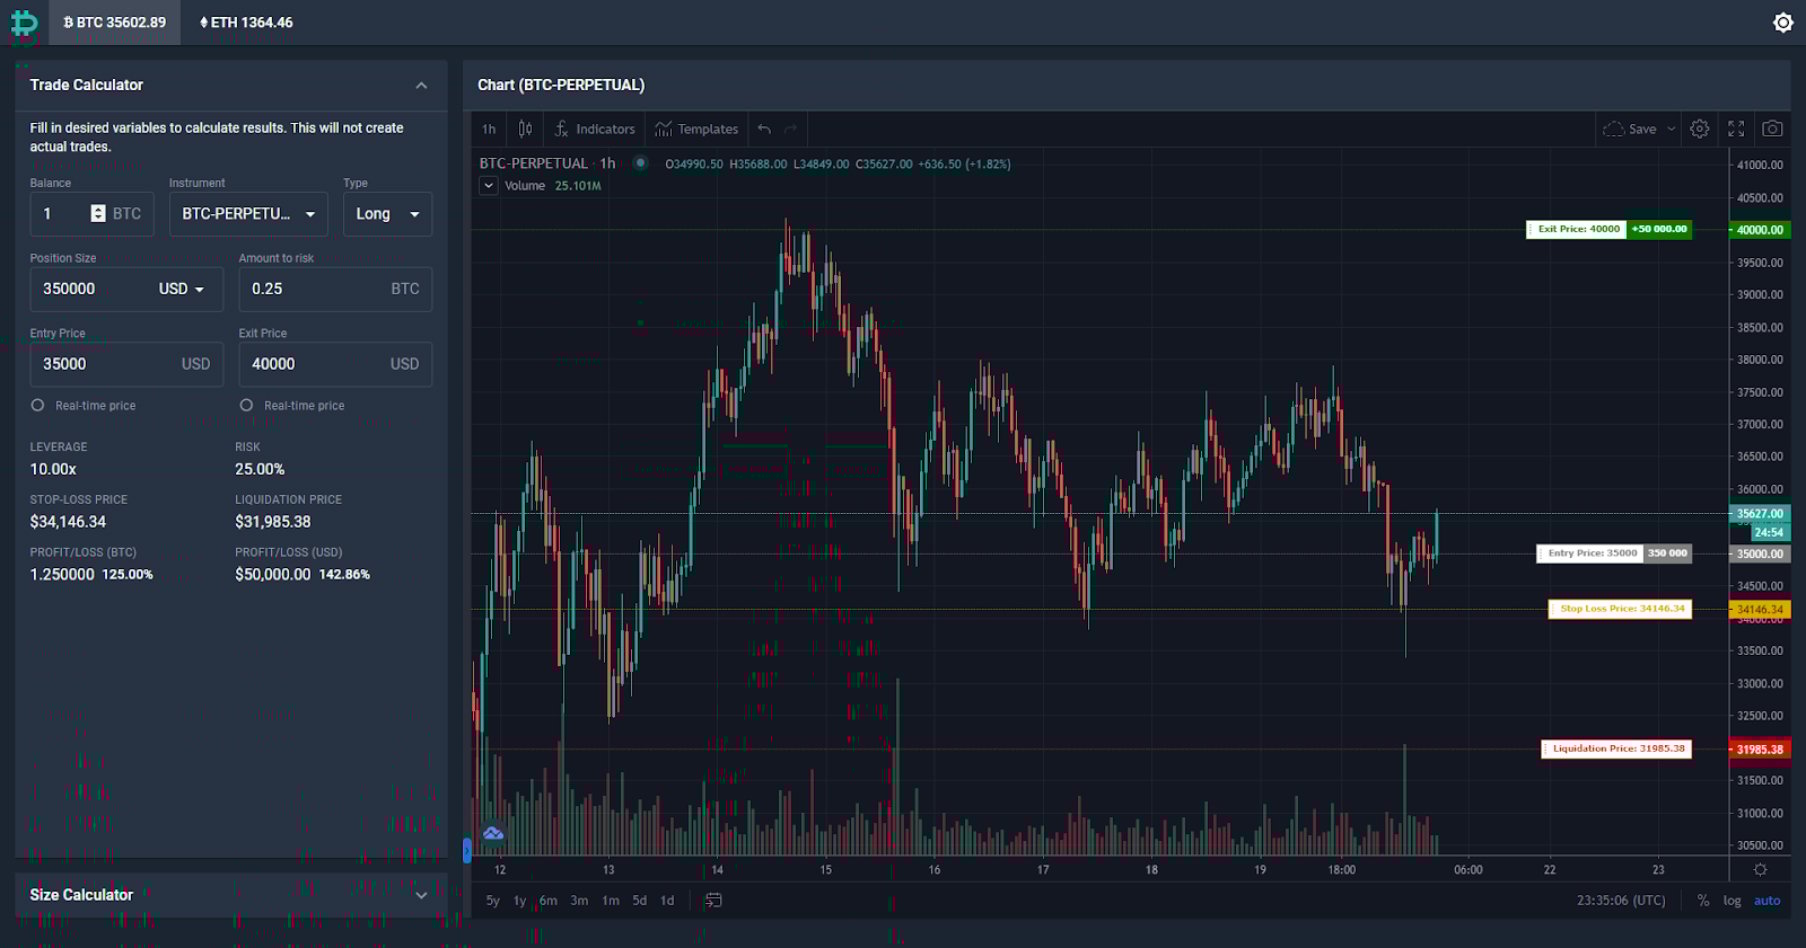
Task: Click the Deribit logo icon
Action: pyautogui.click(x=24, y=22)
